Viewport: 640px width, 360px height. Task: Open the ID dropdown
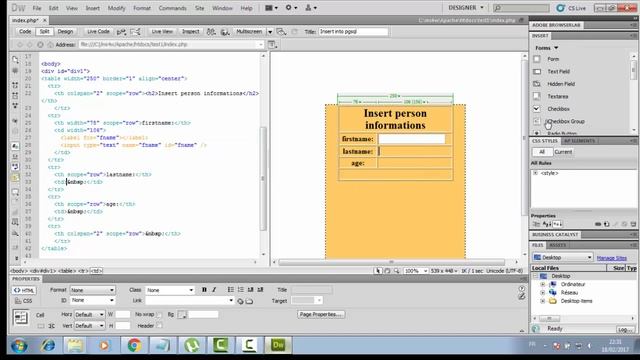click(x=92, y=300)
